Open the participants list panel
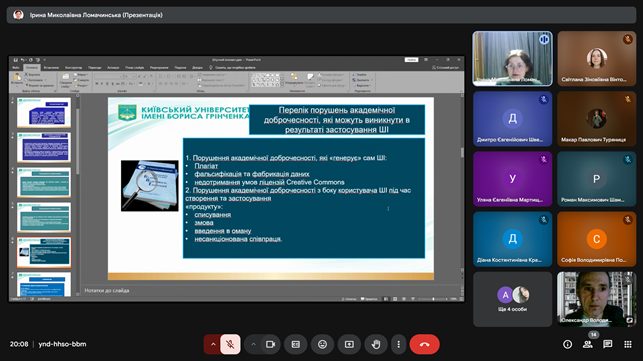Image resolution: width=643 pixels, height=361 pixels. (588, 344)
